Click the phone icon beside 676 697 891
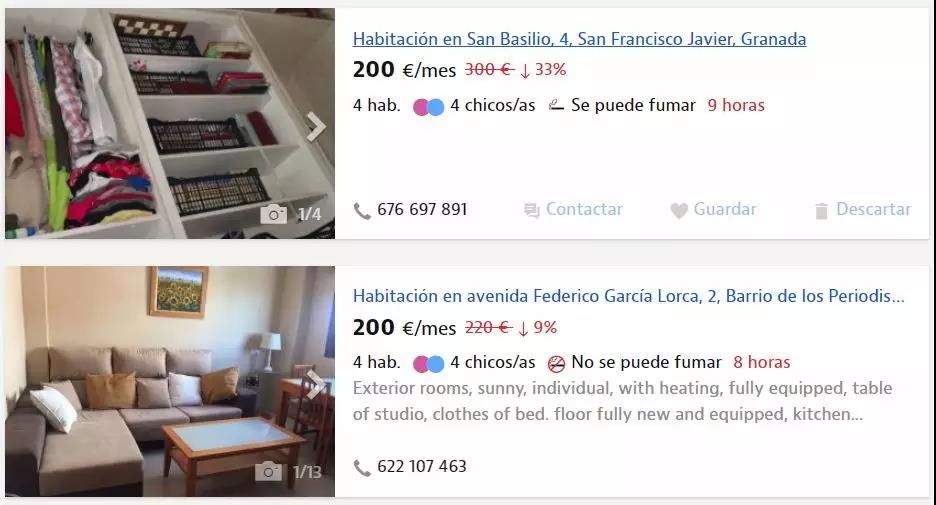This screenshot has width=936, height=505. coord(362,211)
